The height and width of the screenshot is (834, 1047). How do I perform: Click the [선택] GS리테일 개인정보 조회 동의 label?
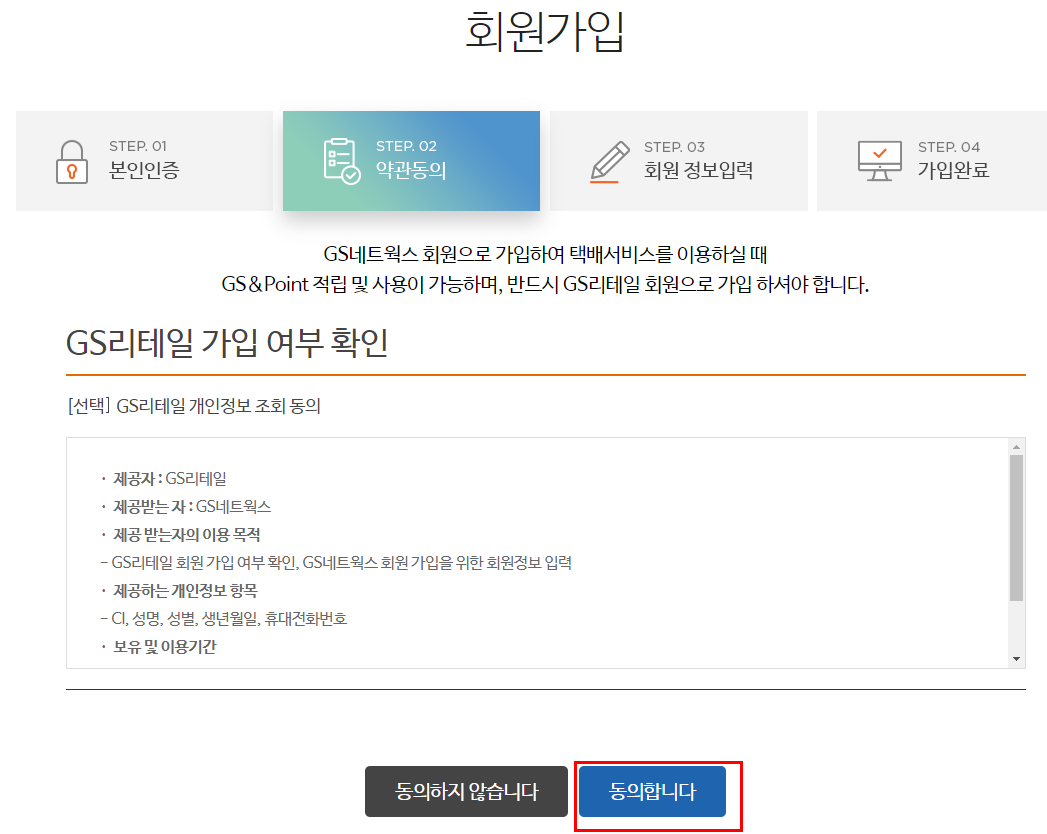pyautogui.click(x=194, y=406)
